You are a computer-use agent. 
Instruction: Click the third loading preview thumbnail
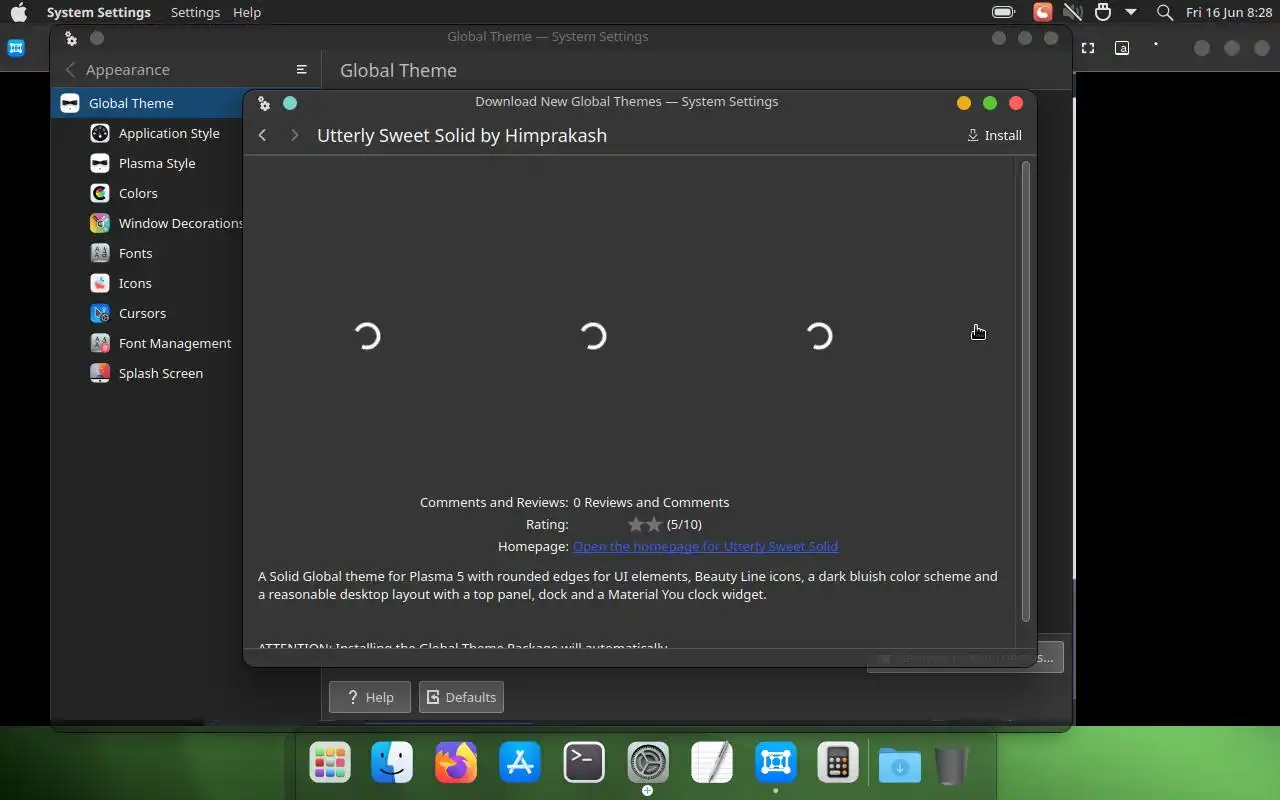point(820,336)
